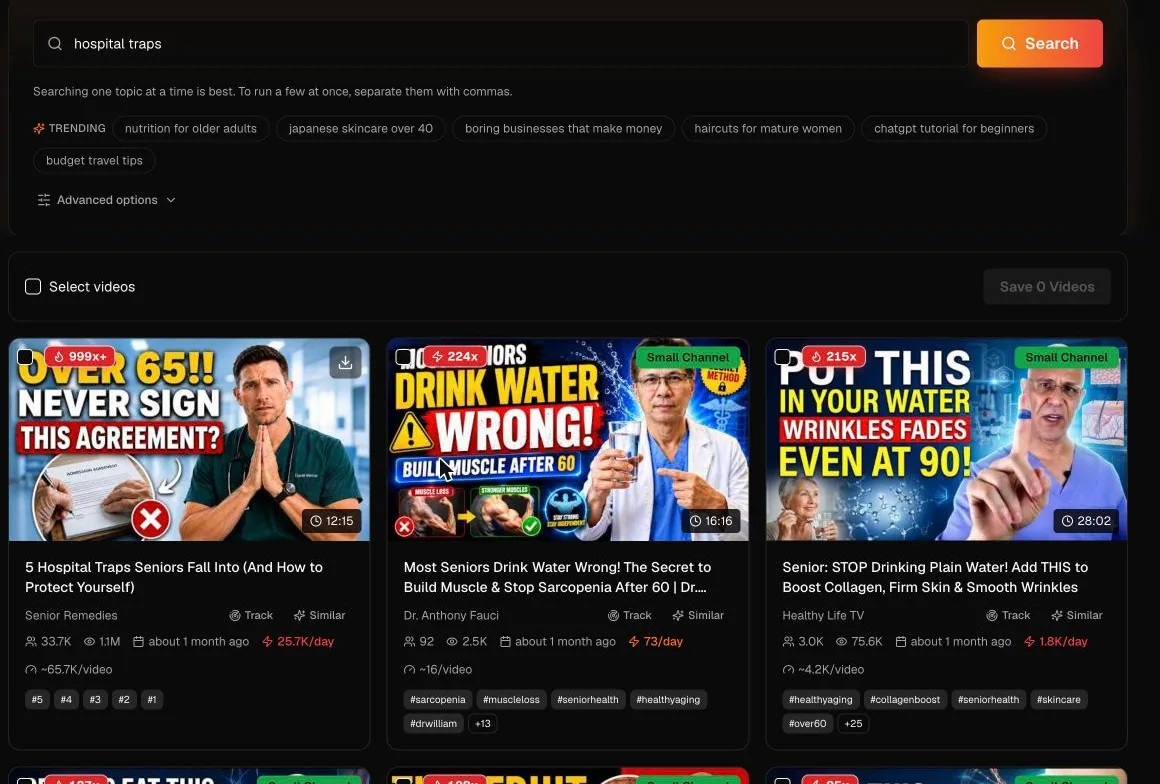Click the 215x flame badge
This screenshot has width=1160, height=784.
[x=834, y=356]
